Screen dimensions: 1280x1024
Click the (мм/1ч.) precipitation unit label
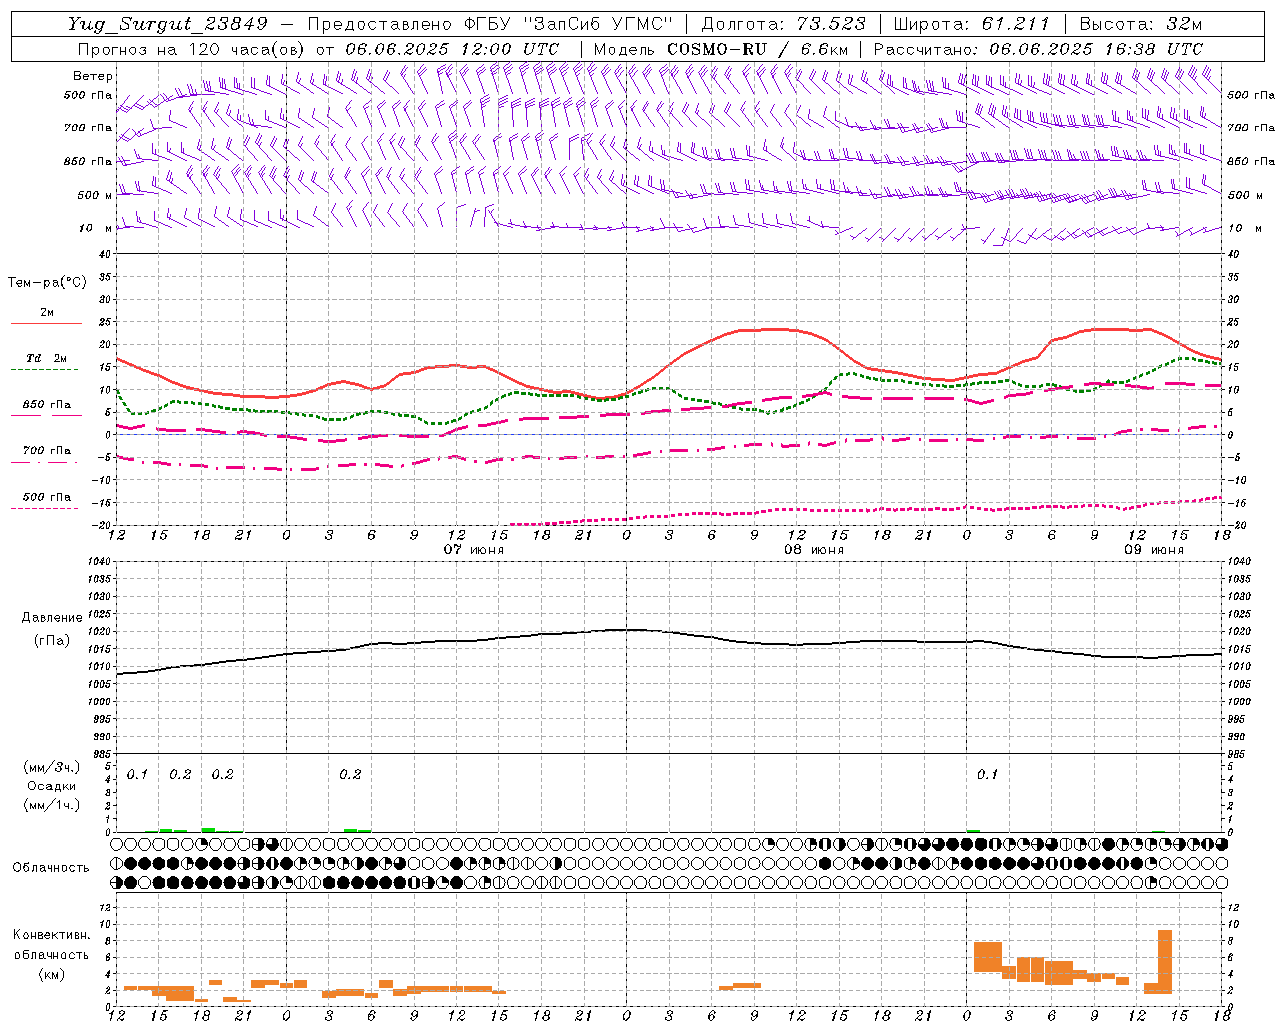coord(52,804)
